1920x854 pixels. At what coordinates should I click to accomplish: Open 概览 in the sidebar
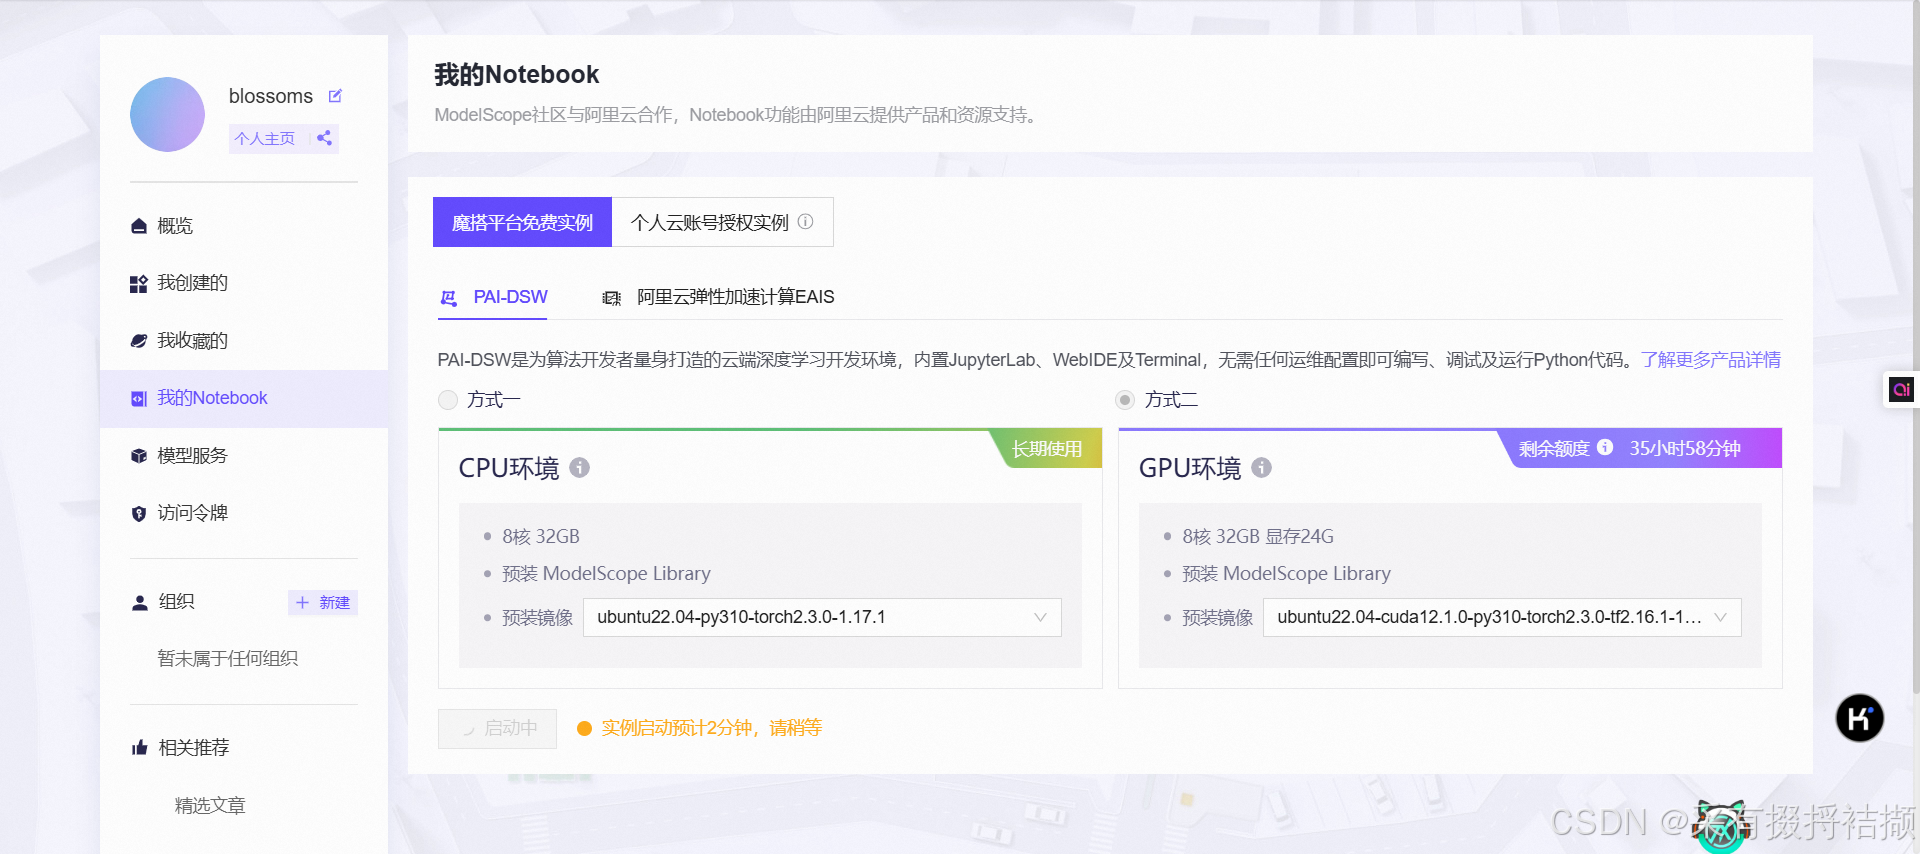coord(244,226)
